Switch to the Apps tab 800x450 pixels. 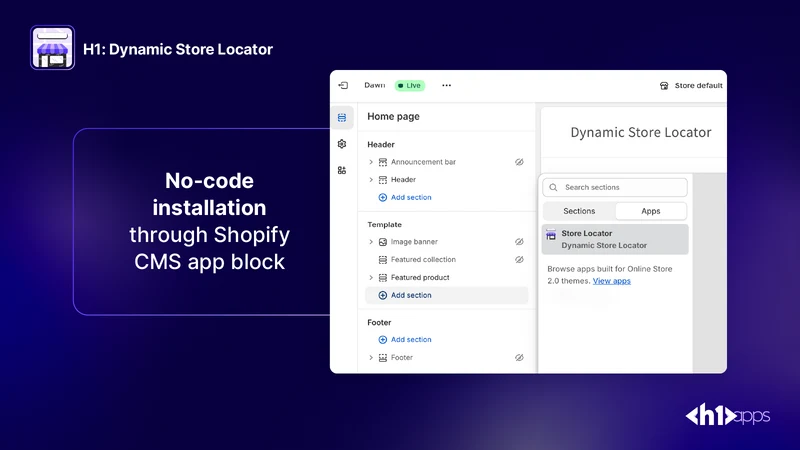pyautogui.click(x=651, y=211)
